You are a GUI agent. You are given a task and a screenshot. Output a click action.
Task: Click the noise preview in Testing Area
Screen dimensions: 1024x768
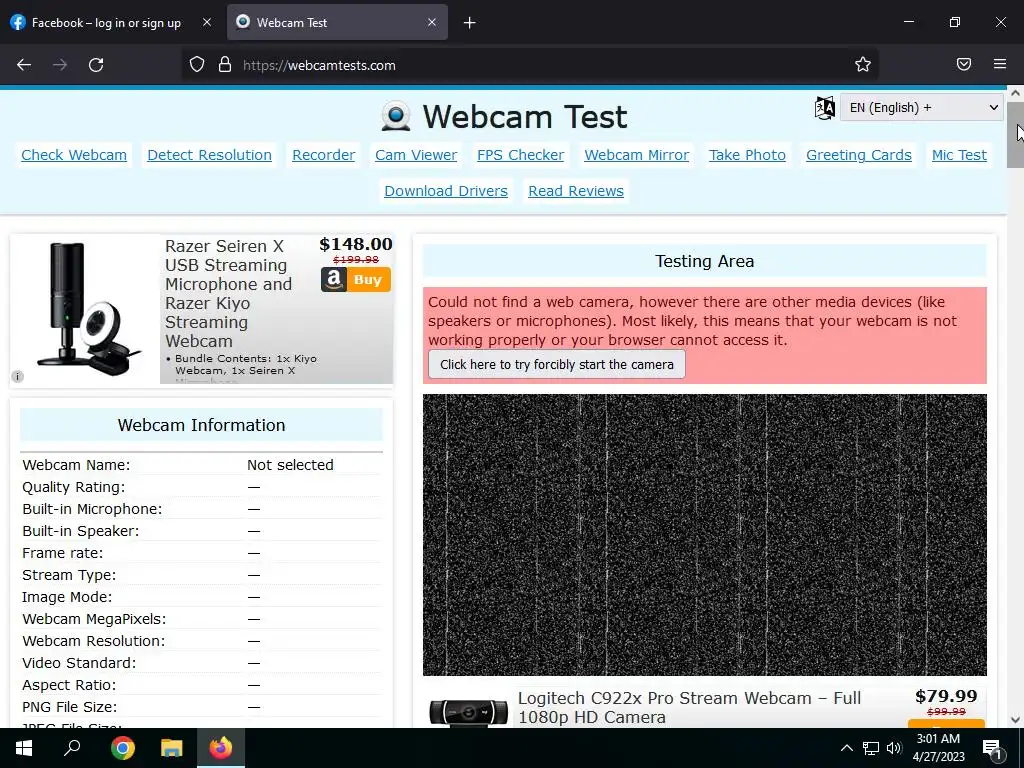pos(705,534)
